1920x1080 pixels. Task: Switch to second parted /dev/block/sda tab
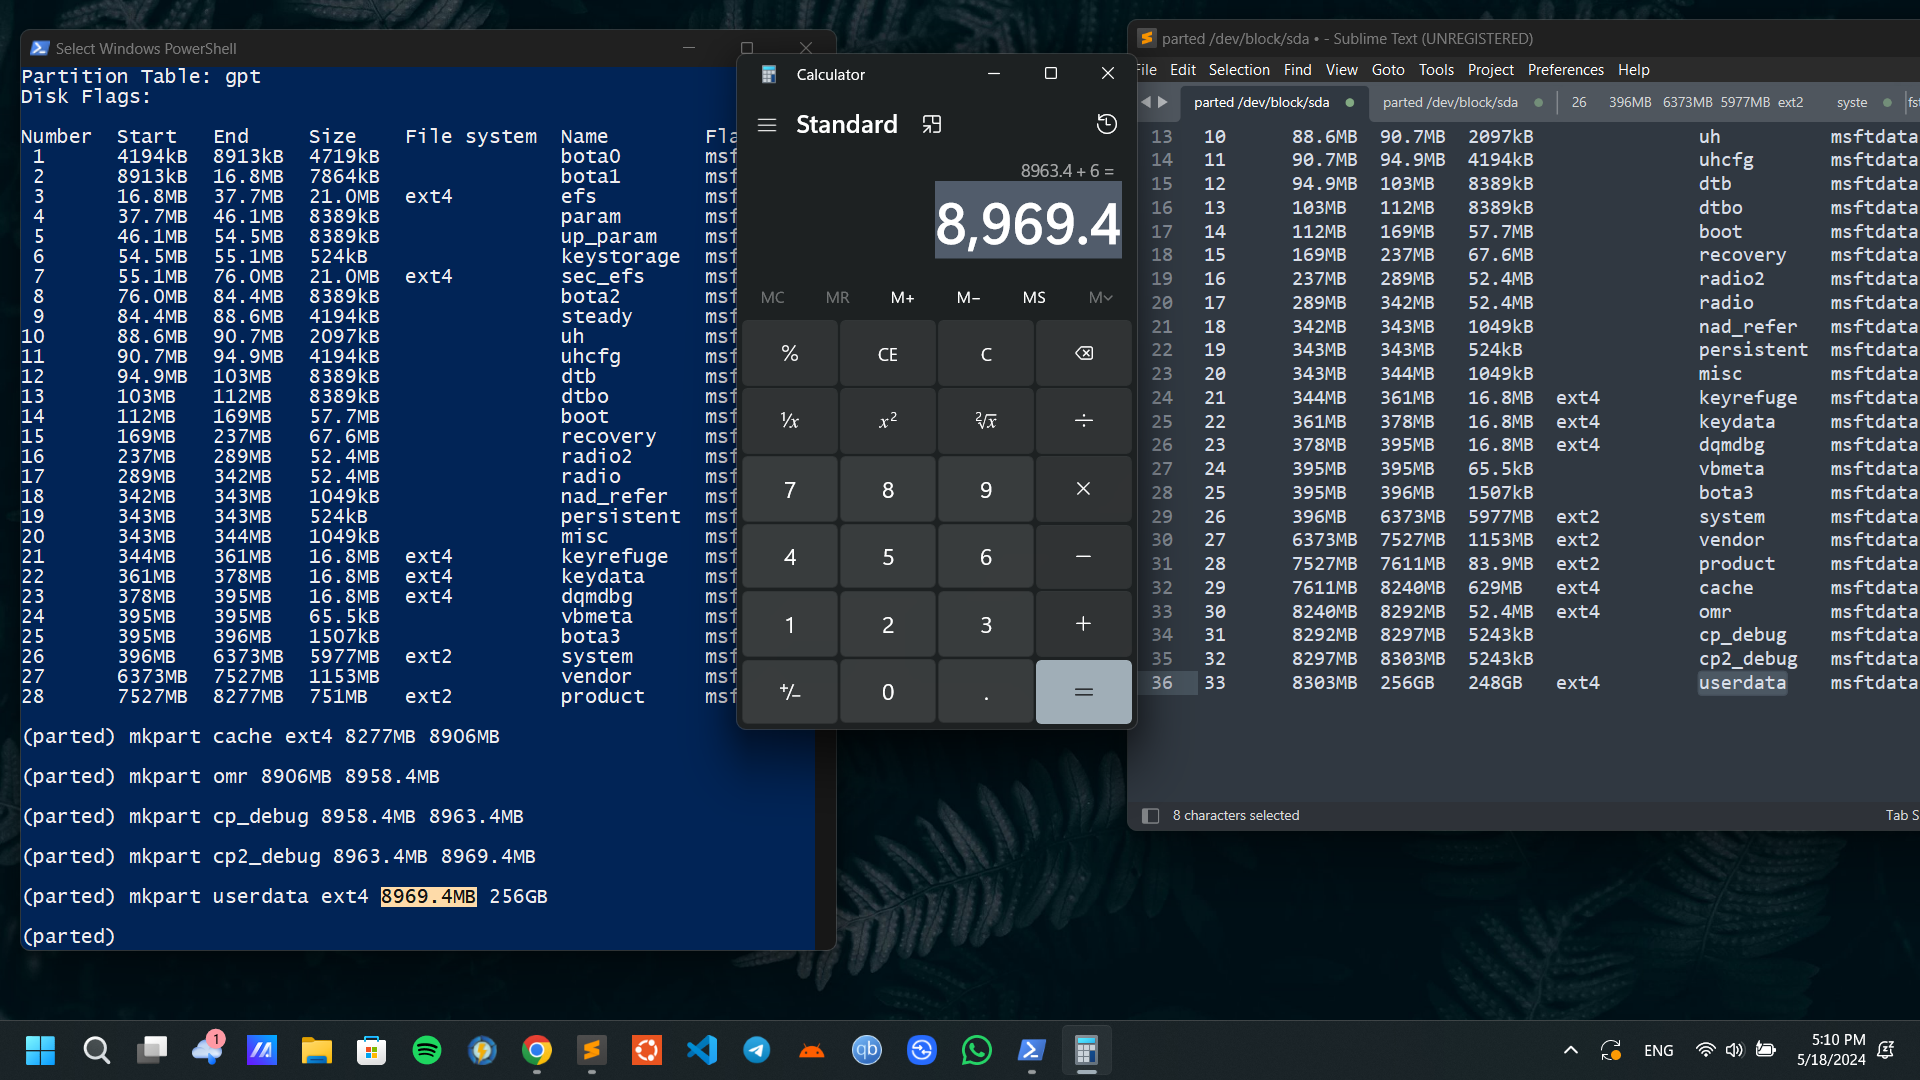[x=1450, y=102]
